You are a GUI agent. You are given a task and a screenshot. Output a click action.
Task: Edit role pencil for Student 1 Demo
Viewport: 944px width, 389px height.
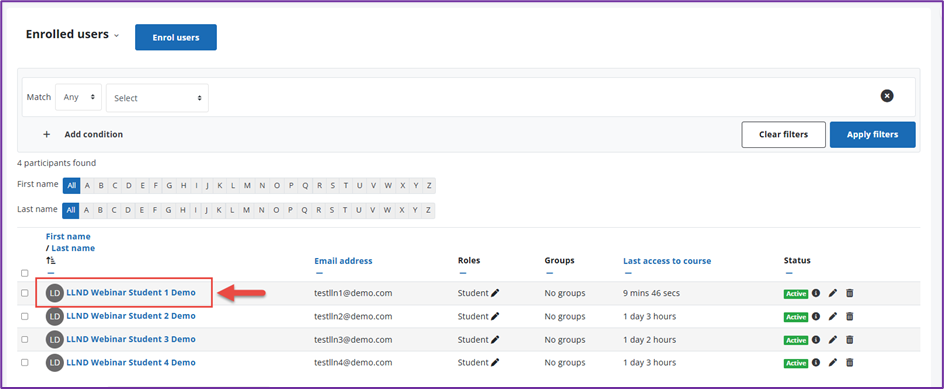coord(495,293)
